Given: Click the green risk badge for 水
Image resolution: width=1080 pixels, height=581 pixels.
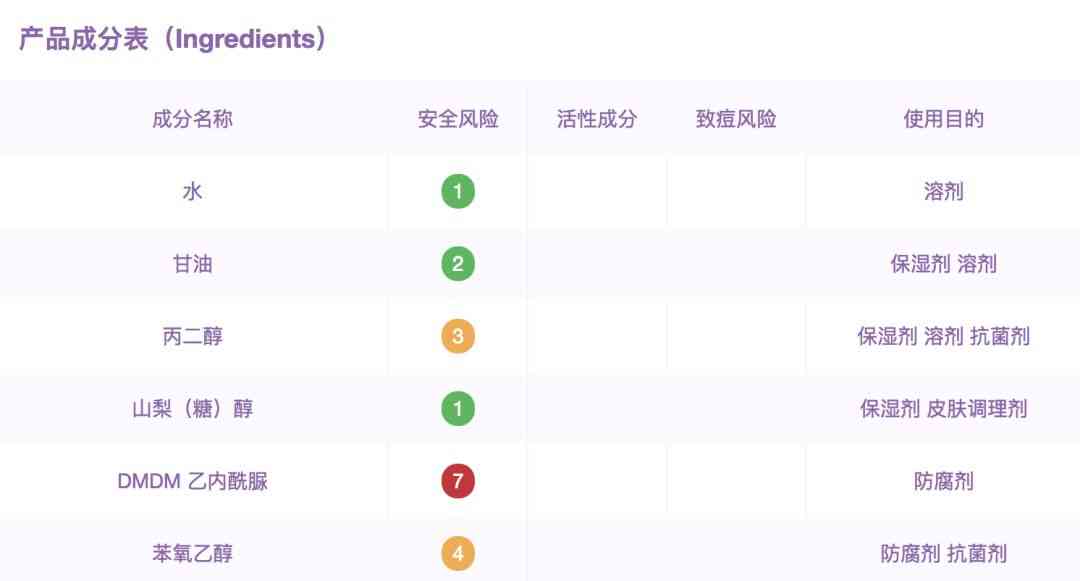Looking at the screenshot, I should 457,191.
